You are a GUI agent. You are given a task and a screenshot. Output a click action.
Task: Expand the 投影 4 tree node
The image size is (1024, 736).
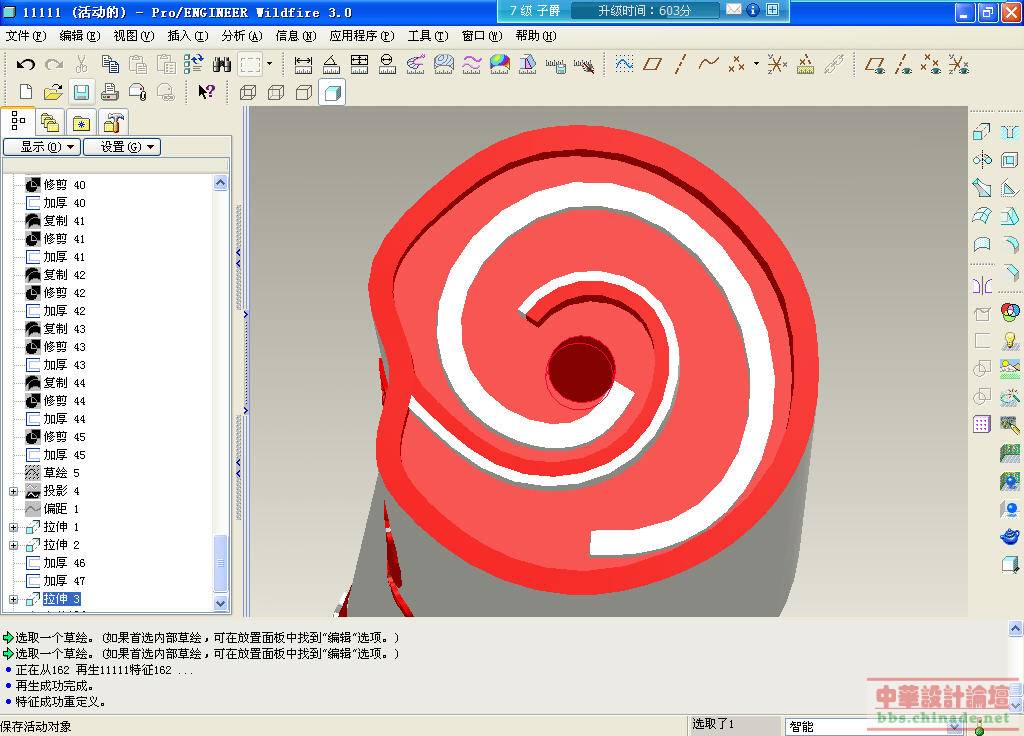pyautogui.click(x=13, y=491)
